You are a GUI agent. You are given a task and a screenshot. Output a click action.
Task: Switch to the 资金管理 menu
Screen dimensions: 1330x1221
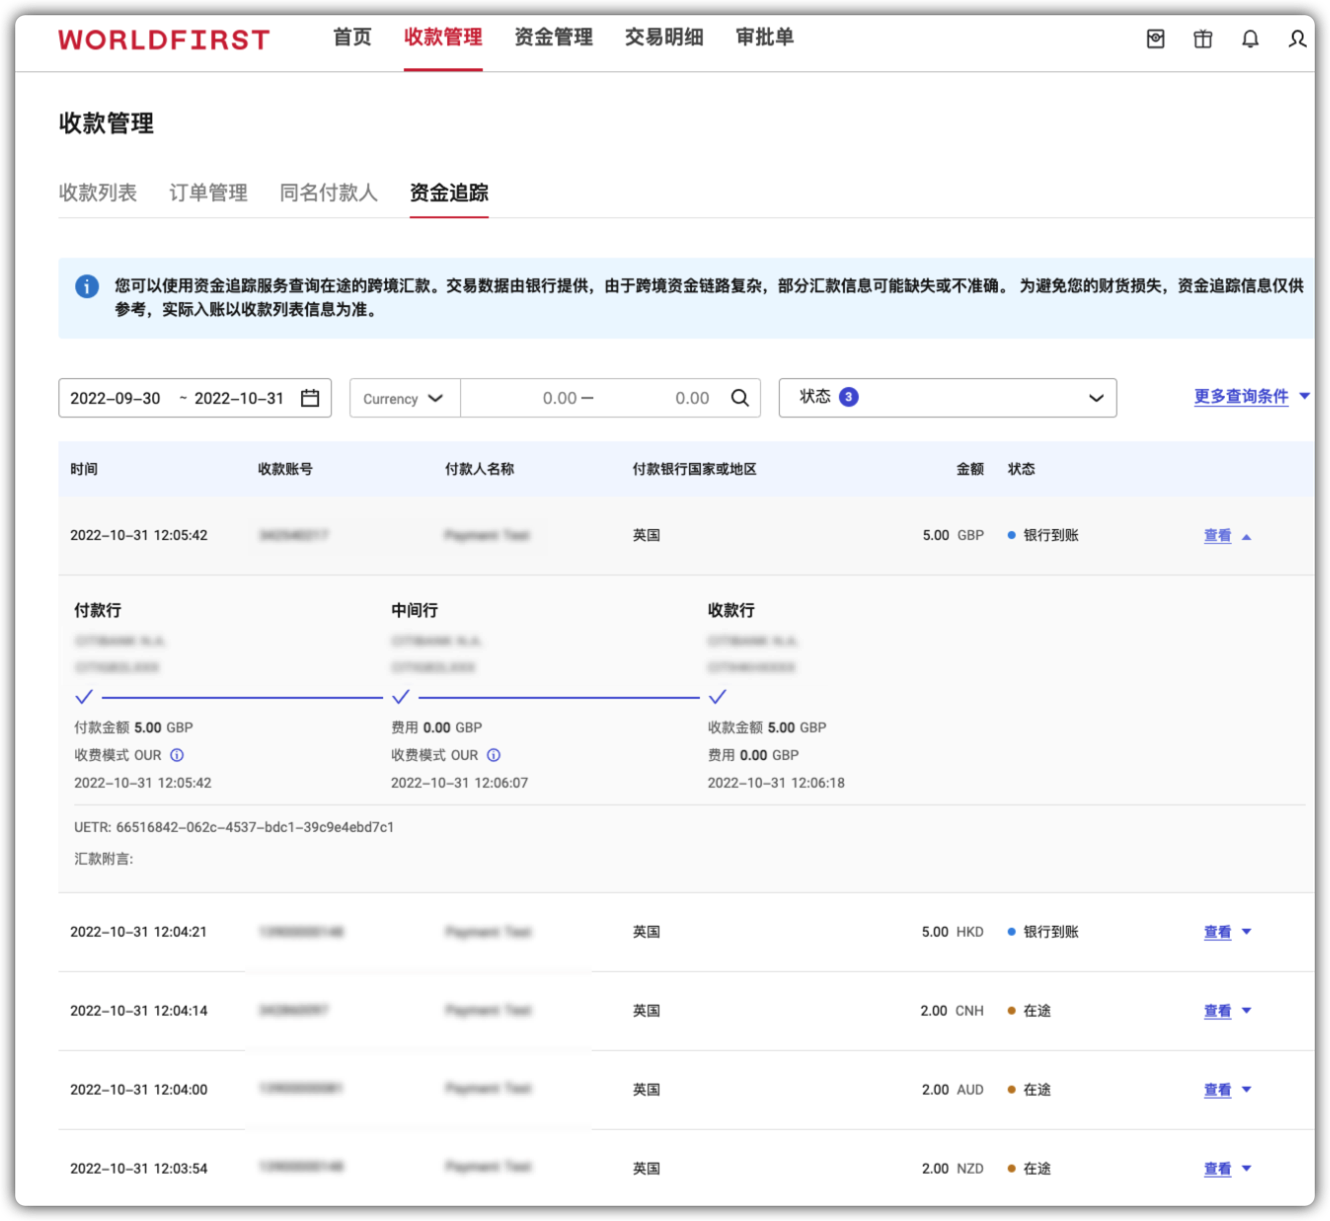(x=553, y=38)
